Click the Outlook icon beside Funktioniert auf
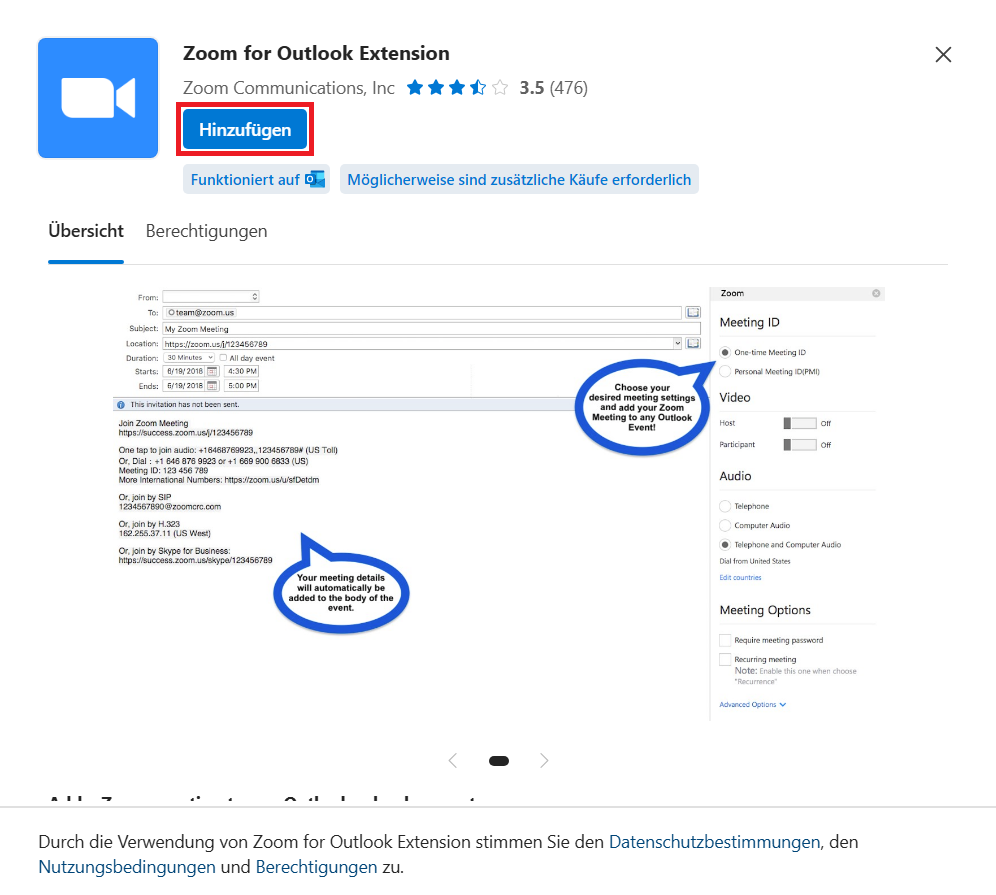Screen dimensions: 996x895 [315, 180]
